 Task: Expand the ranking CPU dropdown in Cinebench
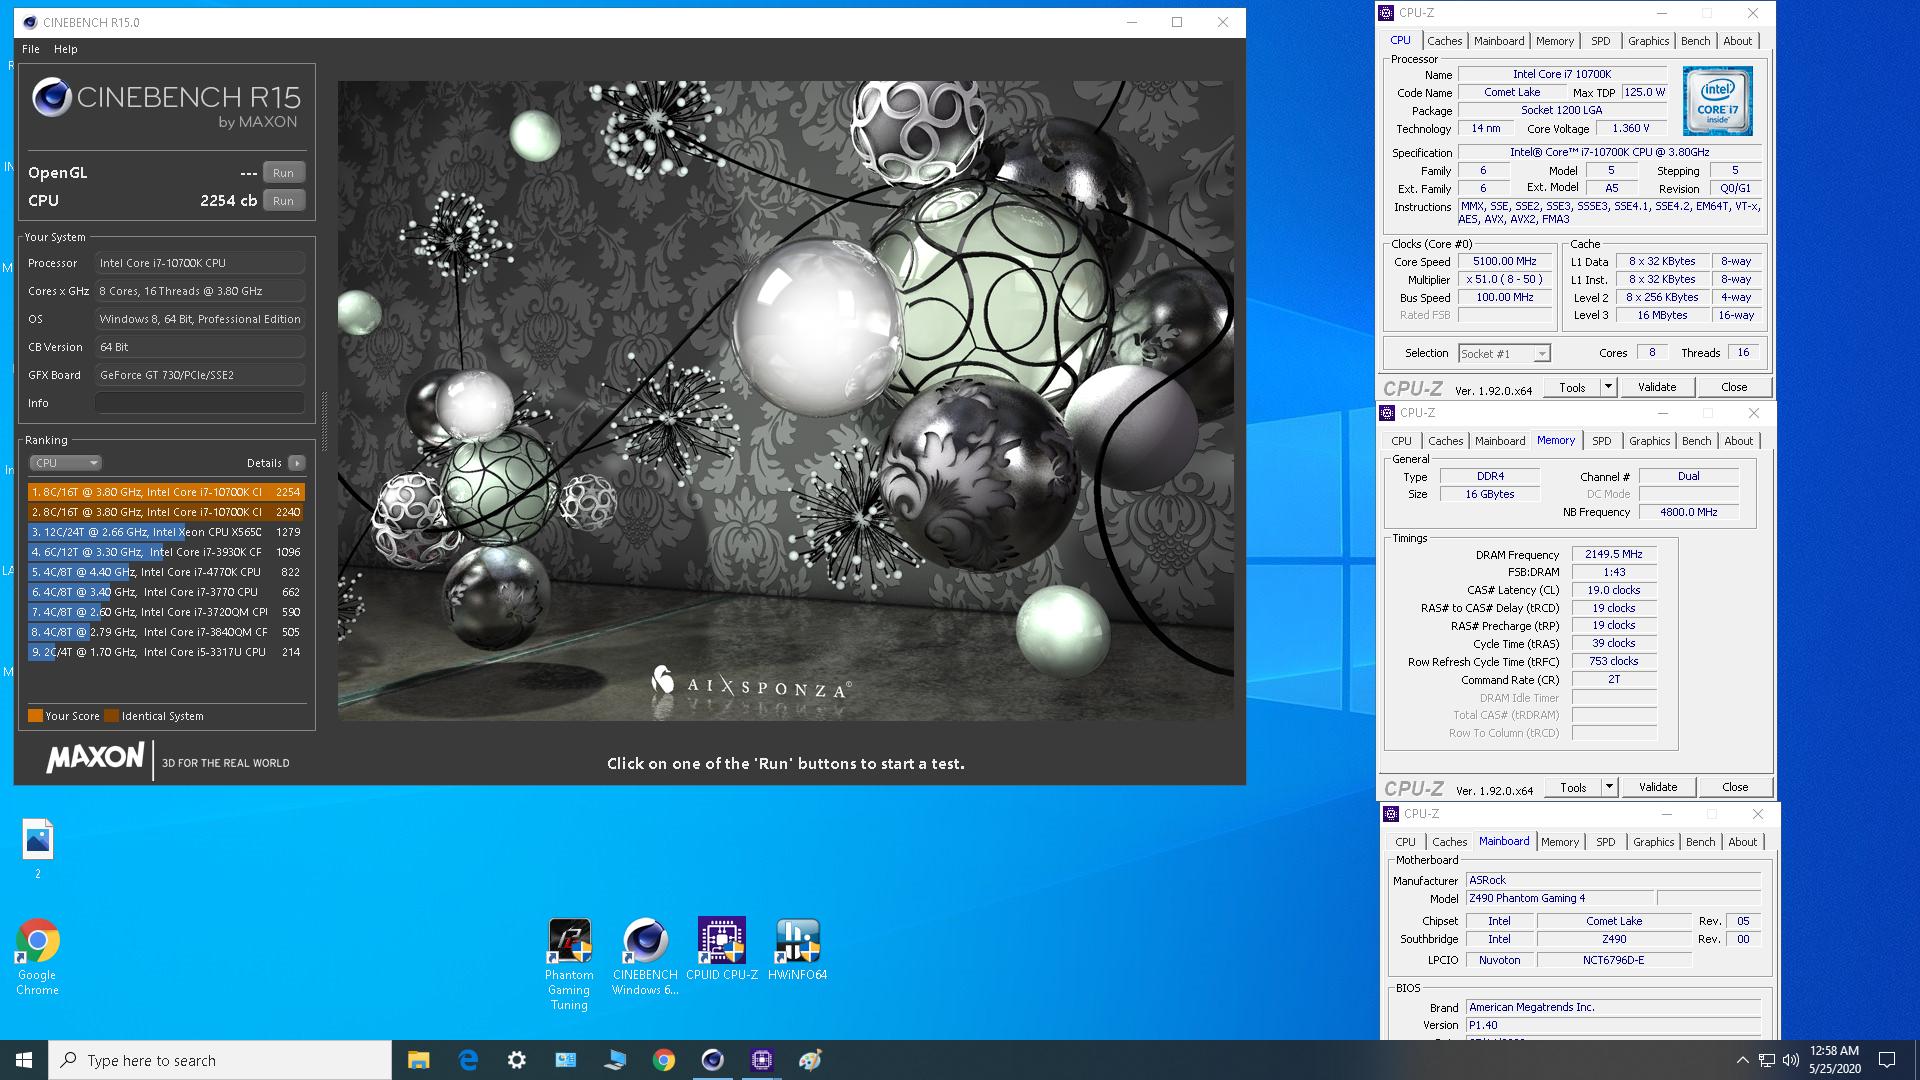(x=66, y=463)
